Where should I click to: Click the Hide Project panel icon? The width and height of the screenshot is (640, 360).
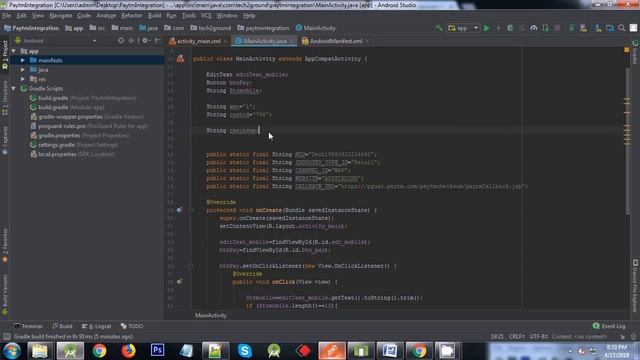(x=158, y=41)
